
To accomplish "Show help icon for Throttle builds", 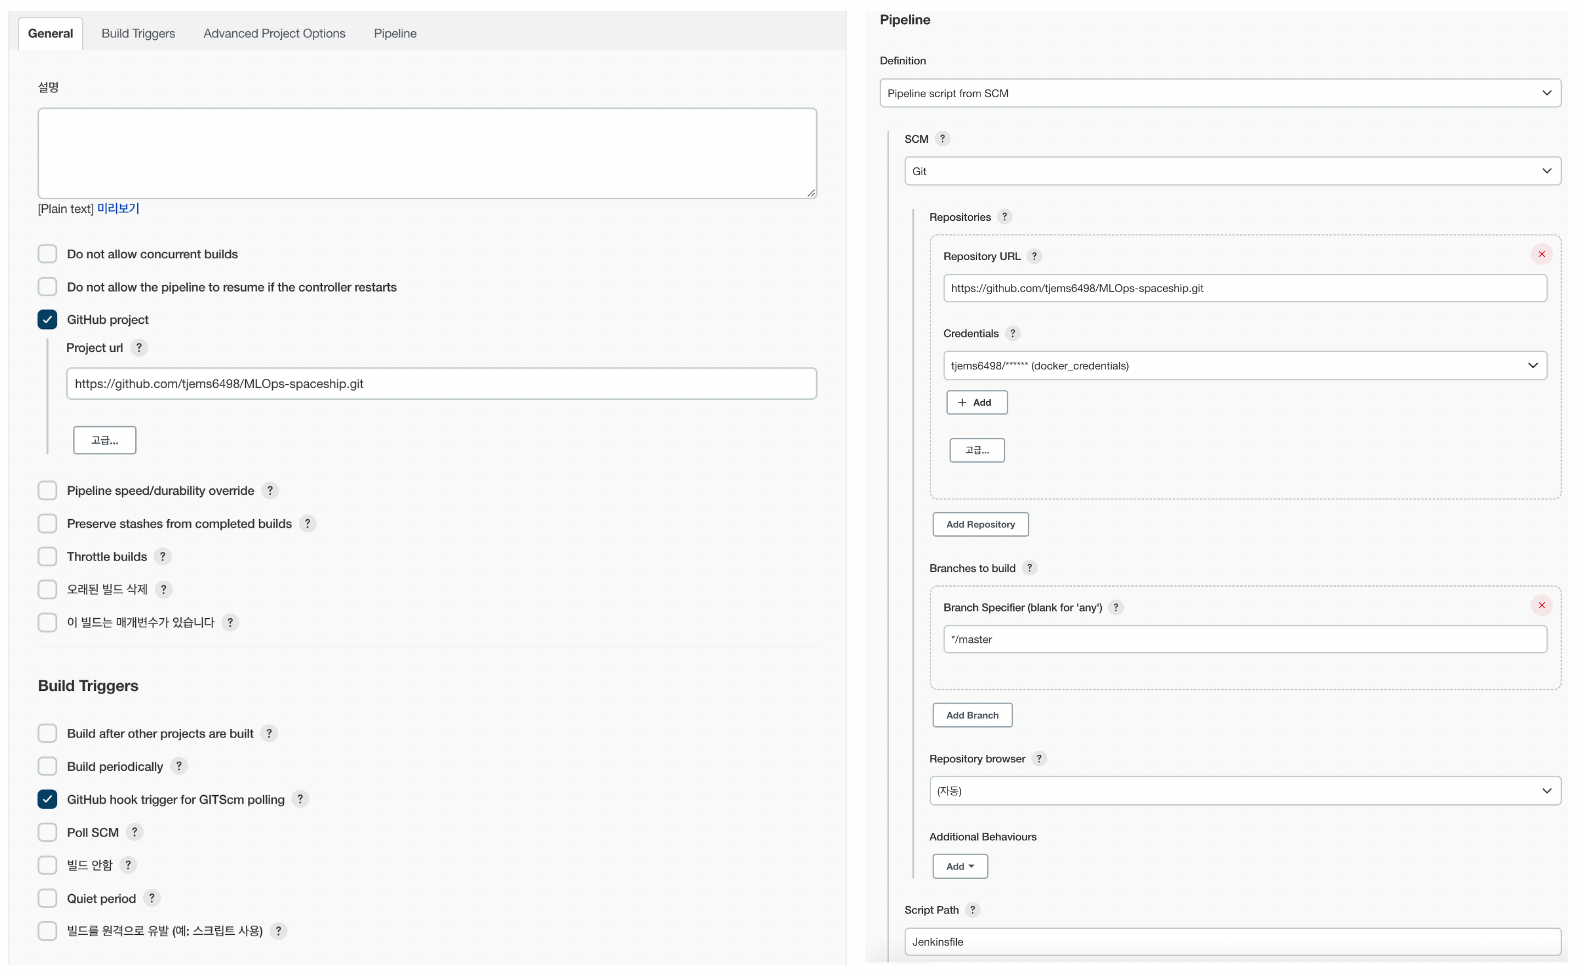I will point(163,557).
